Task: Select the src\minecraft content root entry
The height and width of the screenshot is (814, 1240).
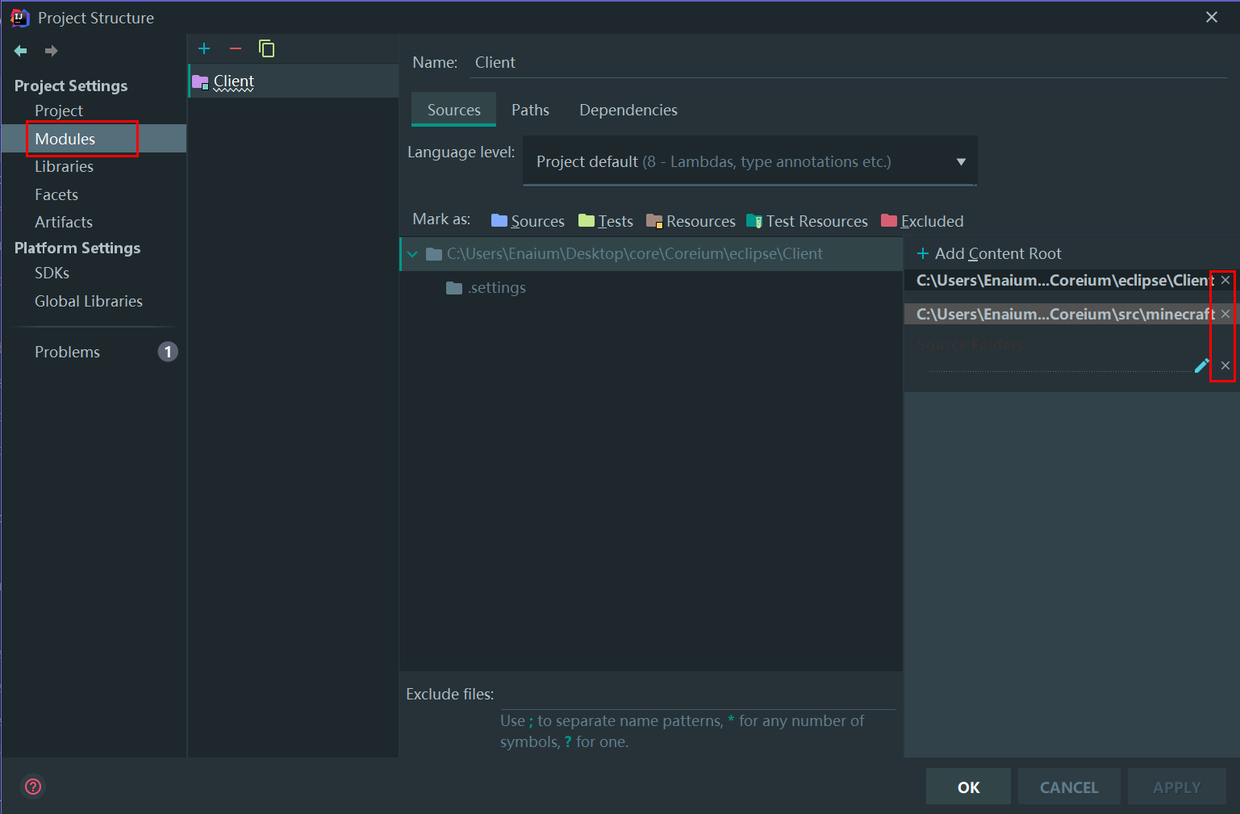Action: [1065, 314]
